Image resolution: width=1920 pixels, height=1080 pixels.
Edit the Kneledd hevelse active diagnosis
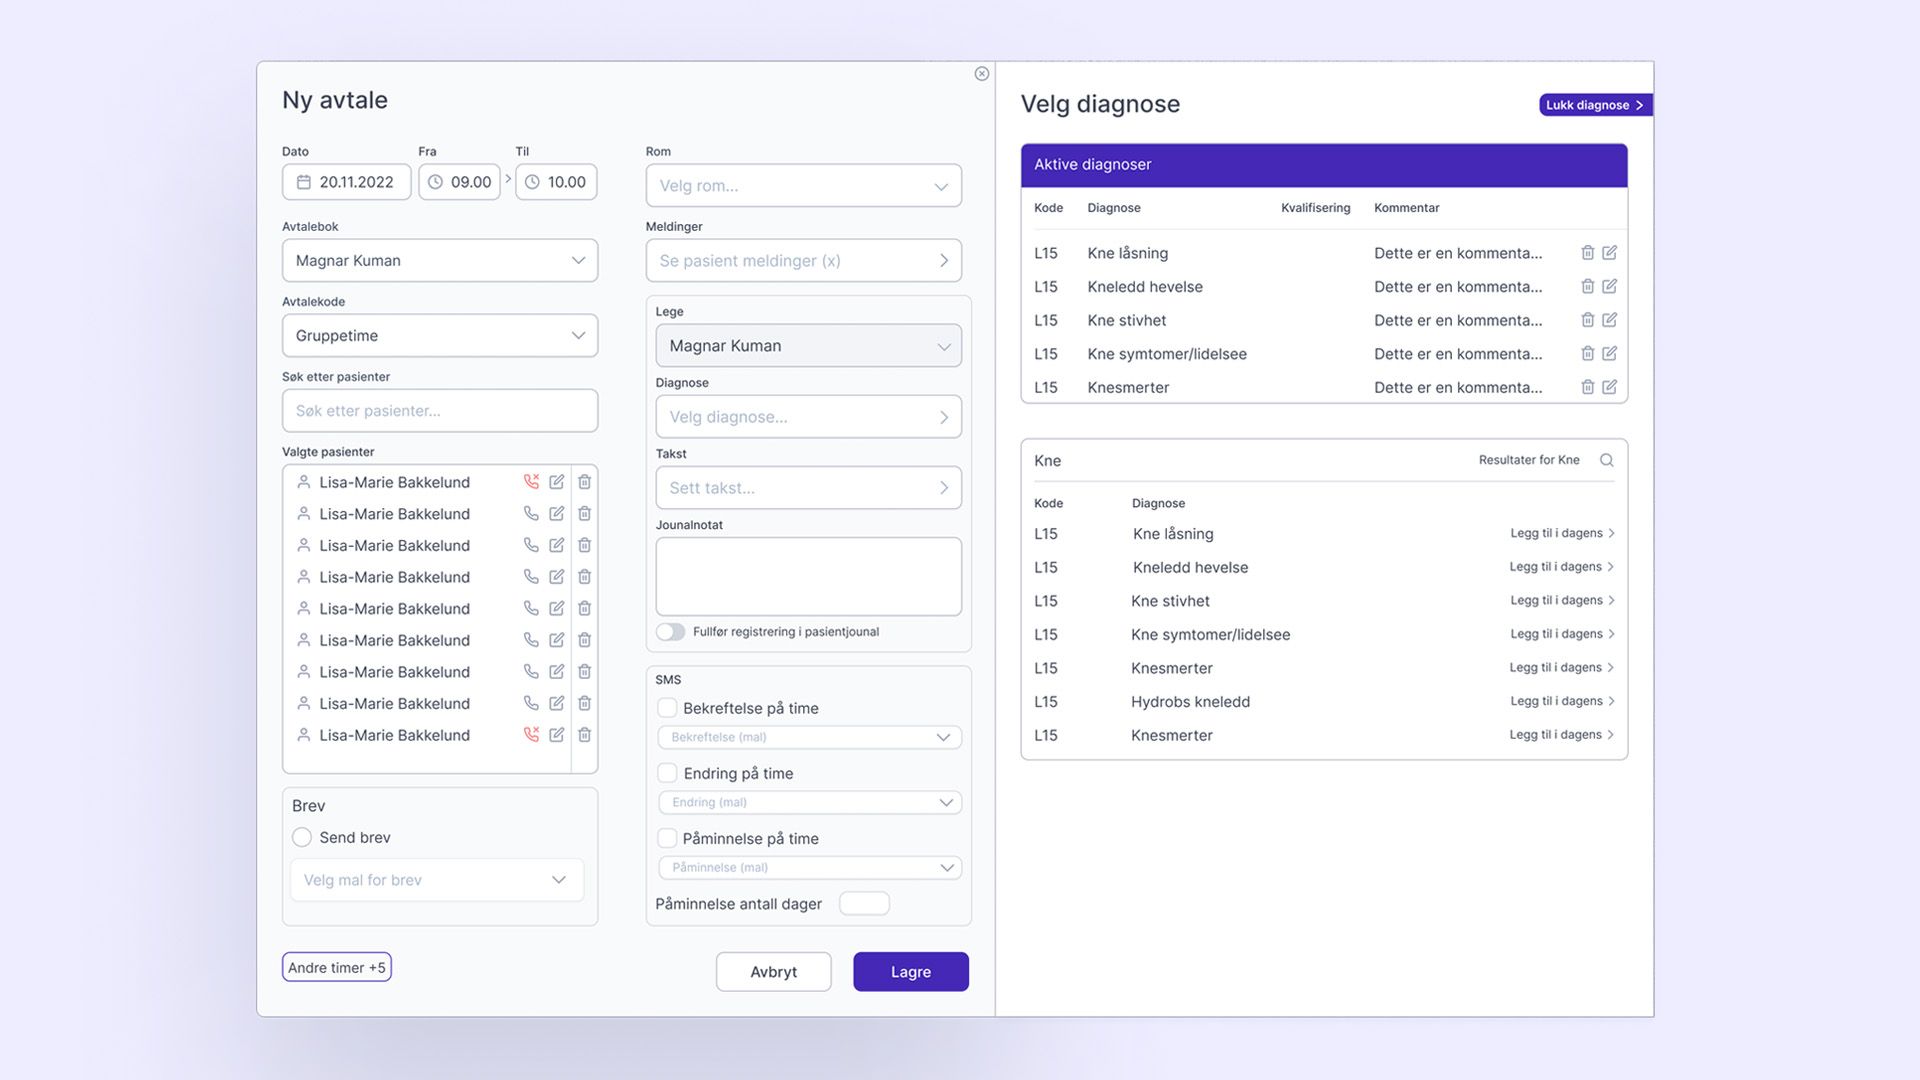point(1609,287)
